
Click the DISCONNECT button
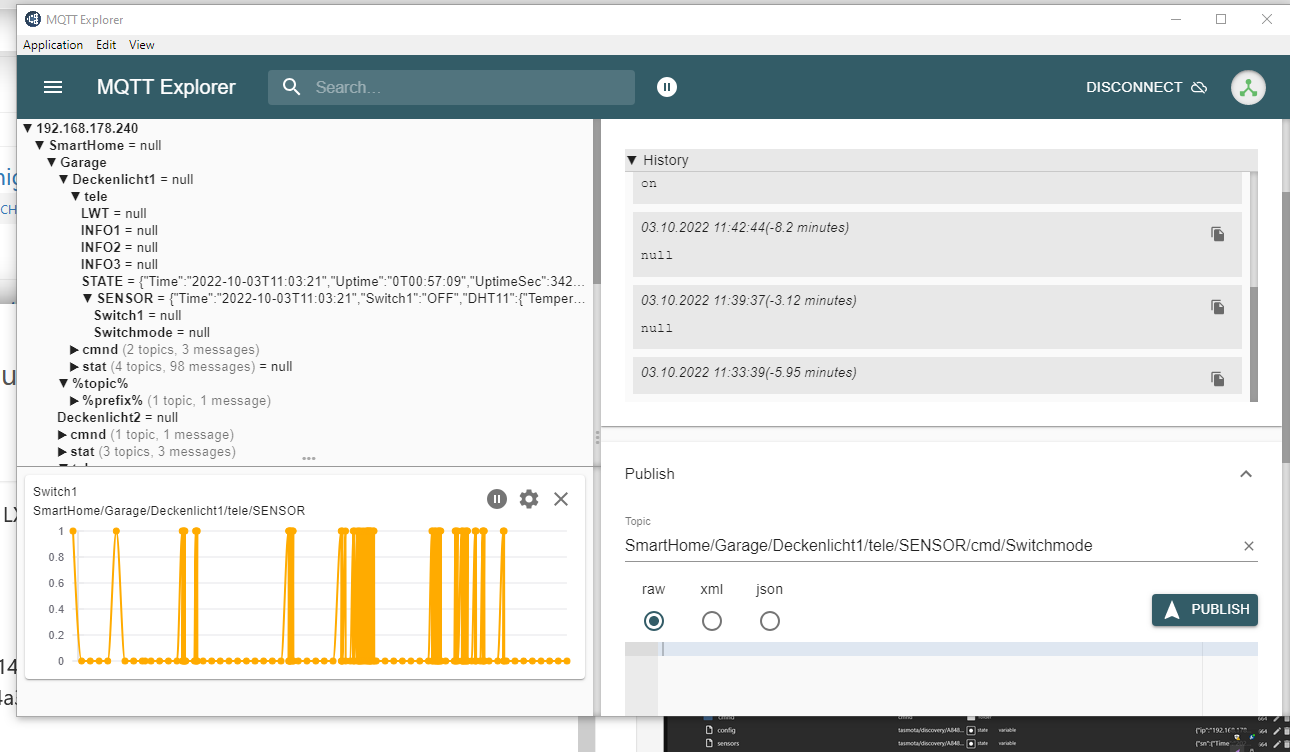click(1147, 87)
